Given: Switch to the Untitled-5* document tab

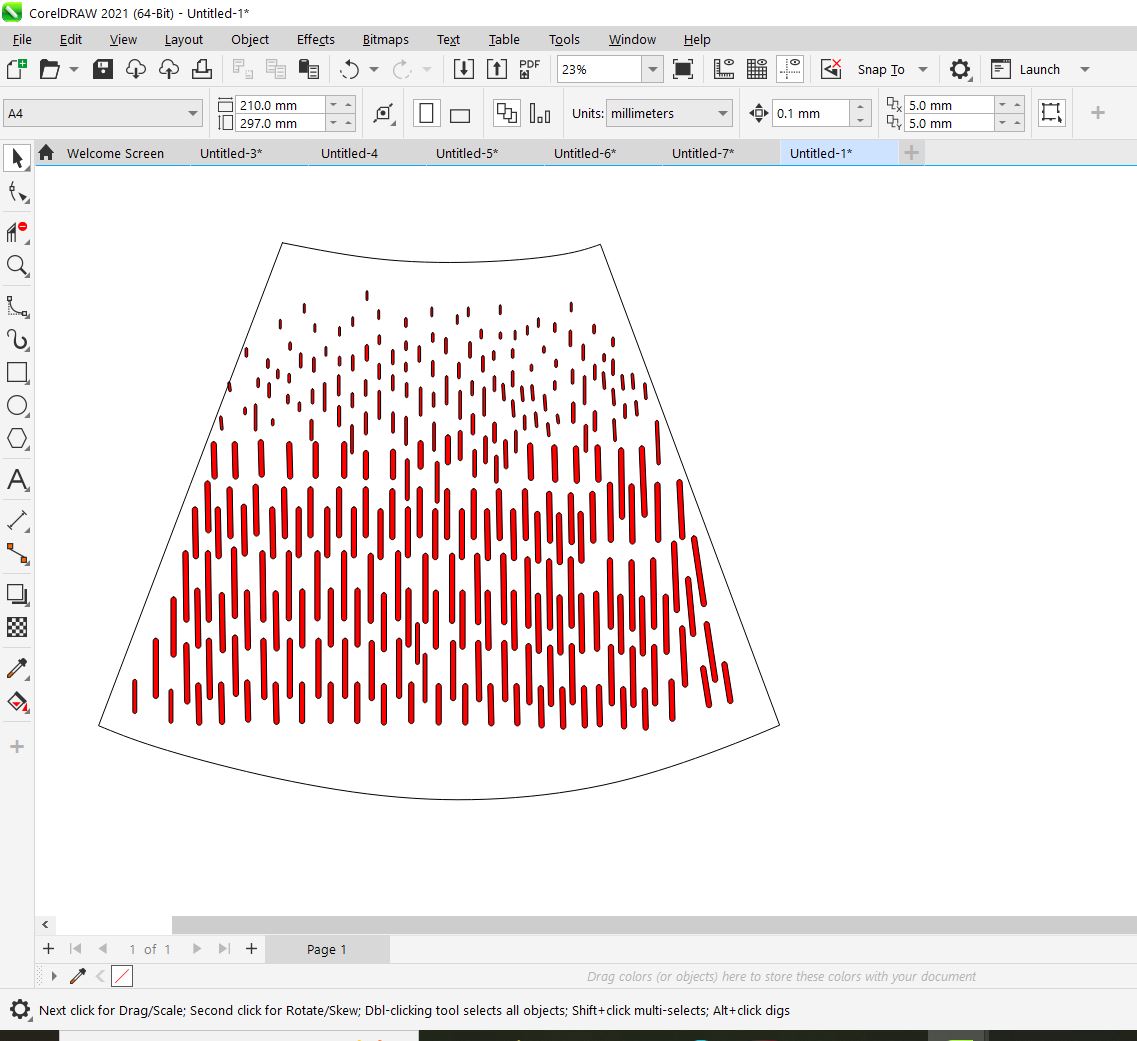Looking at the screenshot, I should (467, 153).
